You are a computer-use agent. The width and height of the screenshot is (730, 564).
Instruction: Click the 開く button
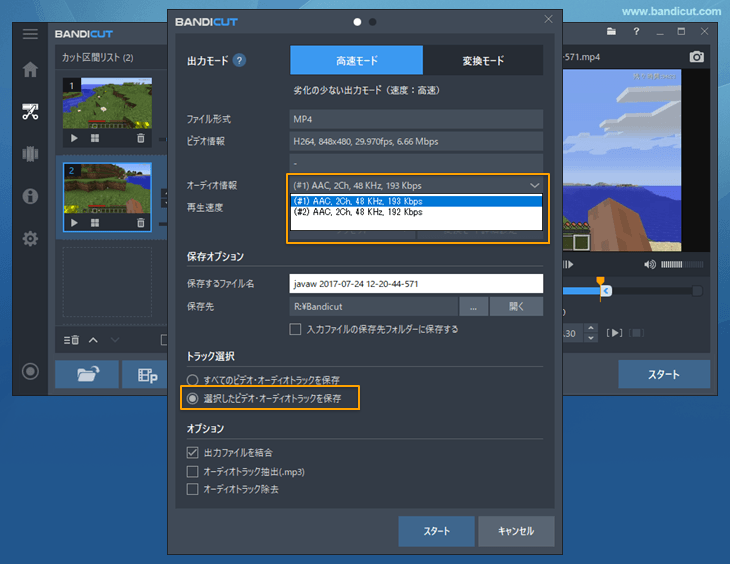click(516, 306)
